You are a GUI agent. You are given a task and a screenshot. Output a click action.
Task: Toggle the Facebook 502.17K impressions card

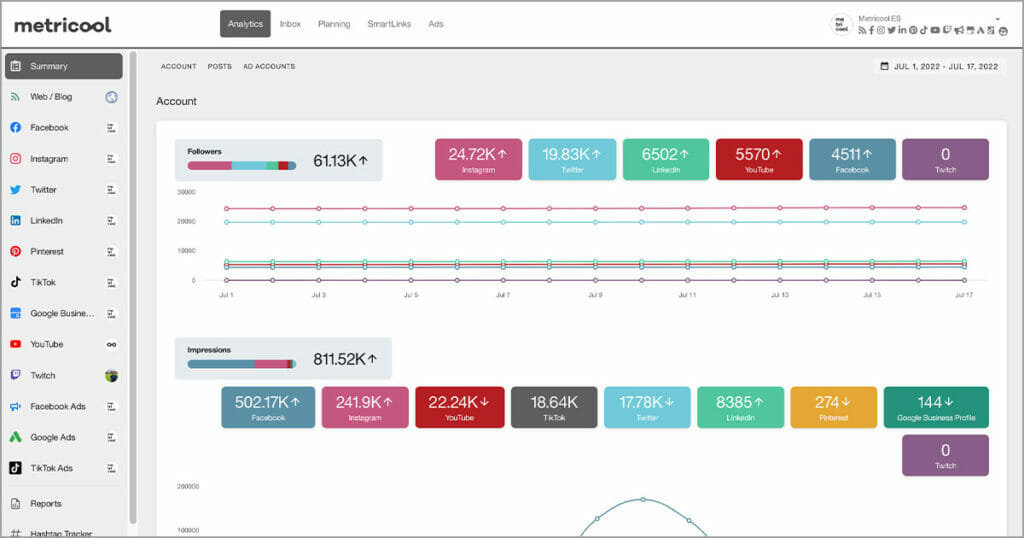pyautogui.click(x=268, y=407)
